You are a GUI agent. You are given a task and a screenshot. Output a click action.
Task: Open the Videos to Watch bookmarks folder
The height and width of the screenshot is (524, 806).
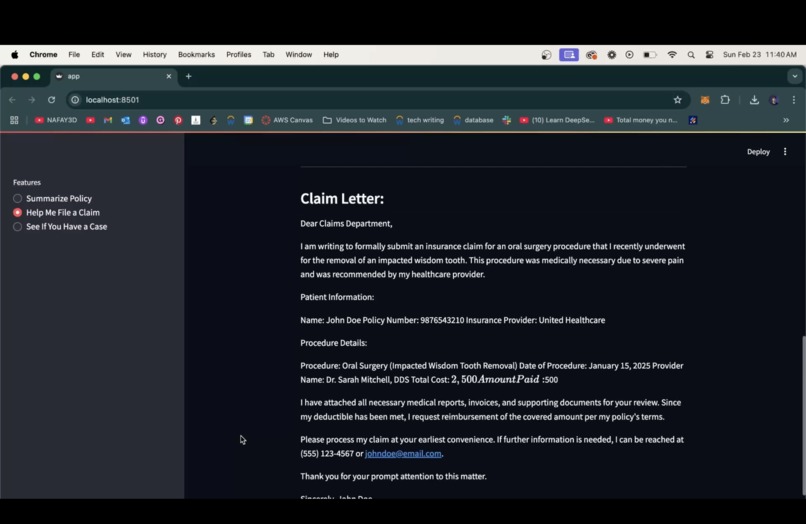click(x=354, y=120)
